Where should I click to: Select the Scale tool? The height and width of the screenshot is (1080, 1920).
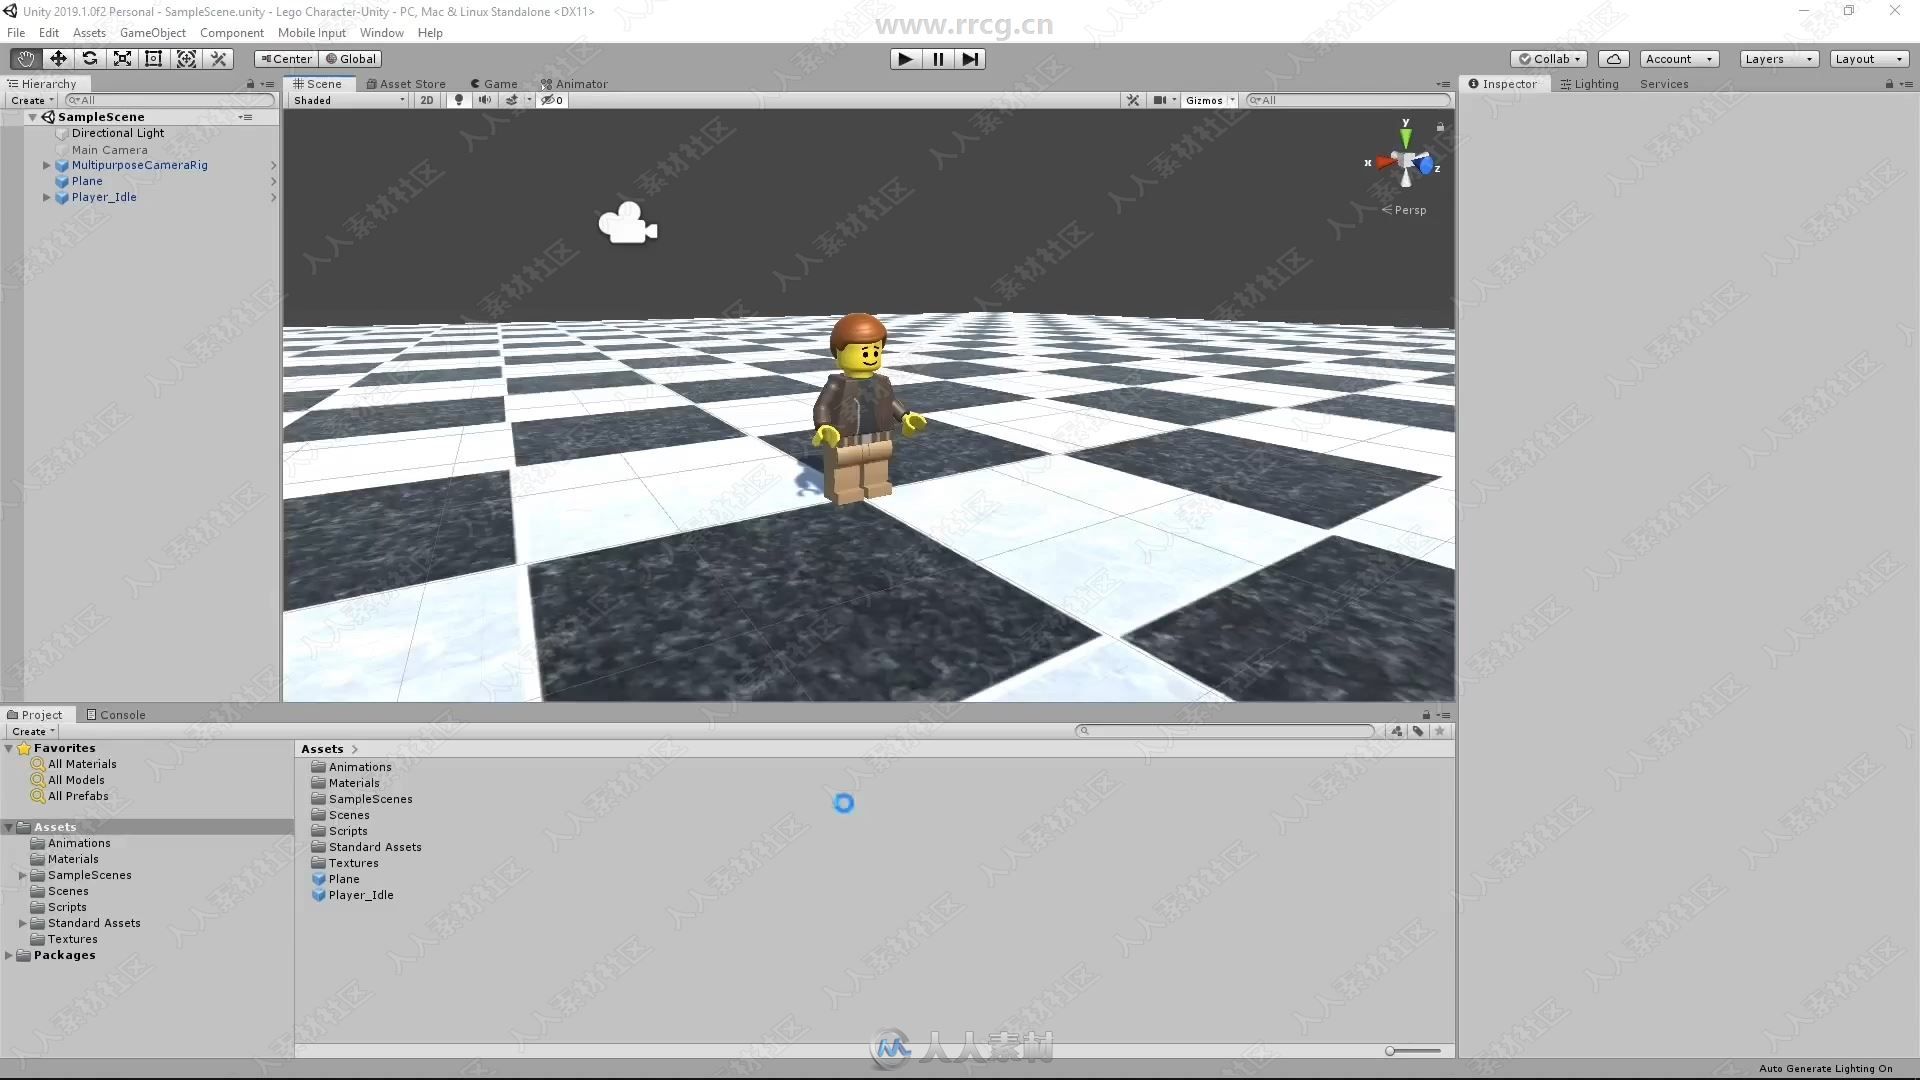(122, 59)
